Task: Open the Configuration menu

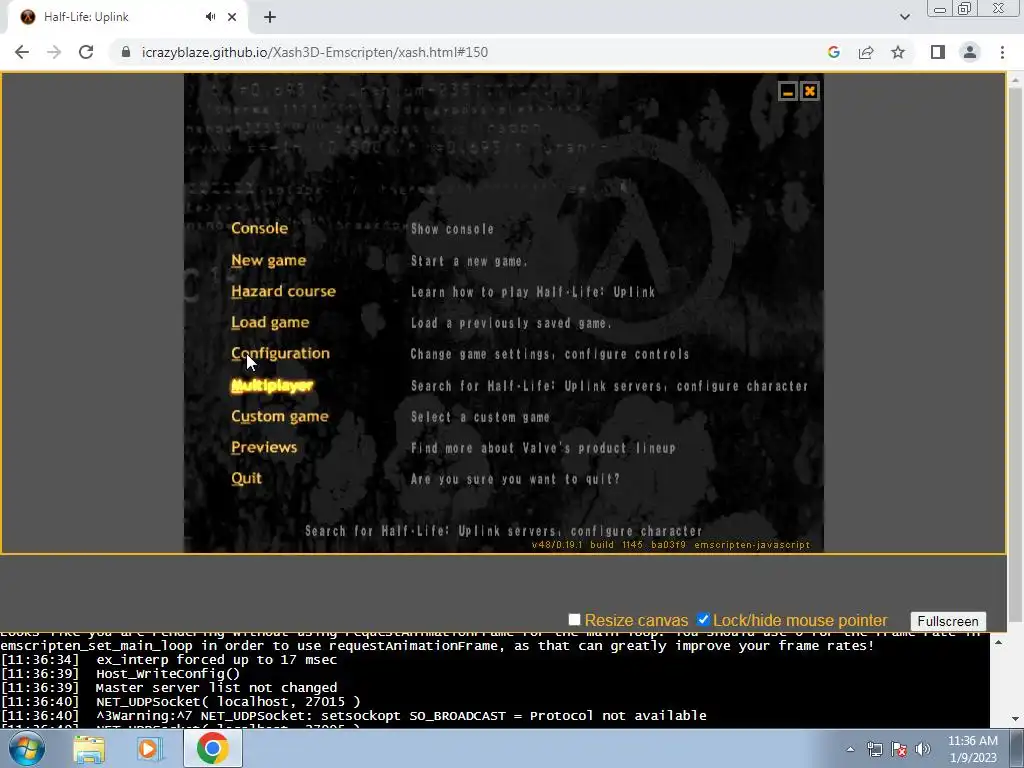Action: 280,353
